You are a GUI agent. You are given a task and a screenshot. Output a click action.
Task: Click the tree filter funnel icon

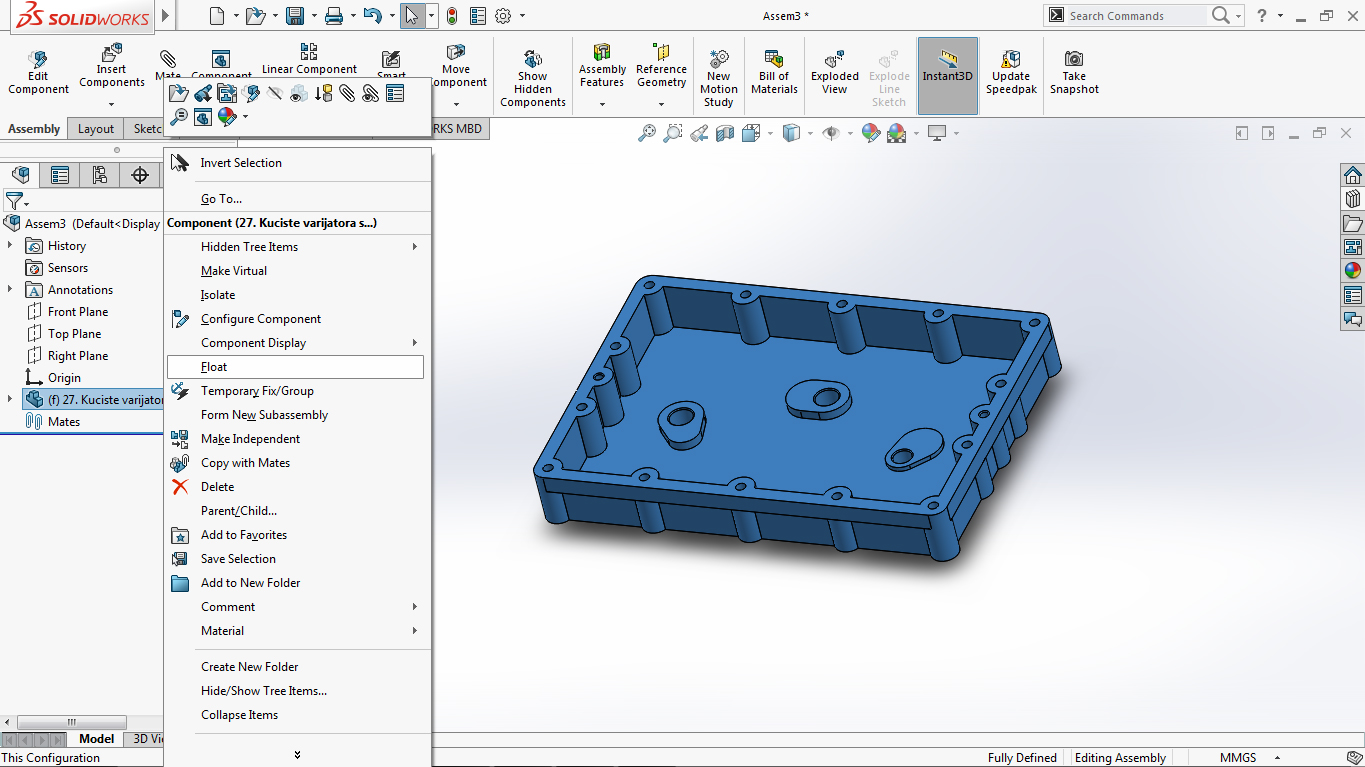click(x=14, y=201)
